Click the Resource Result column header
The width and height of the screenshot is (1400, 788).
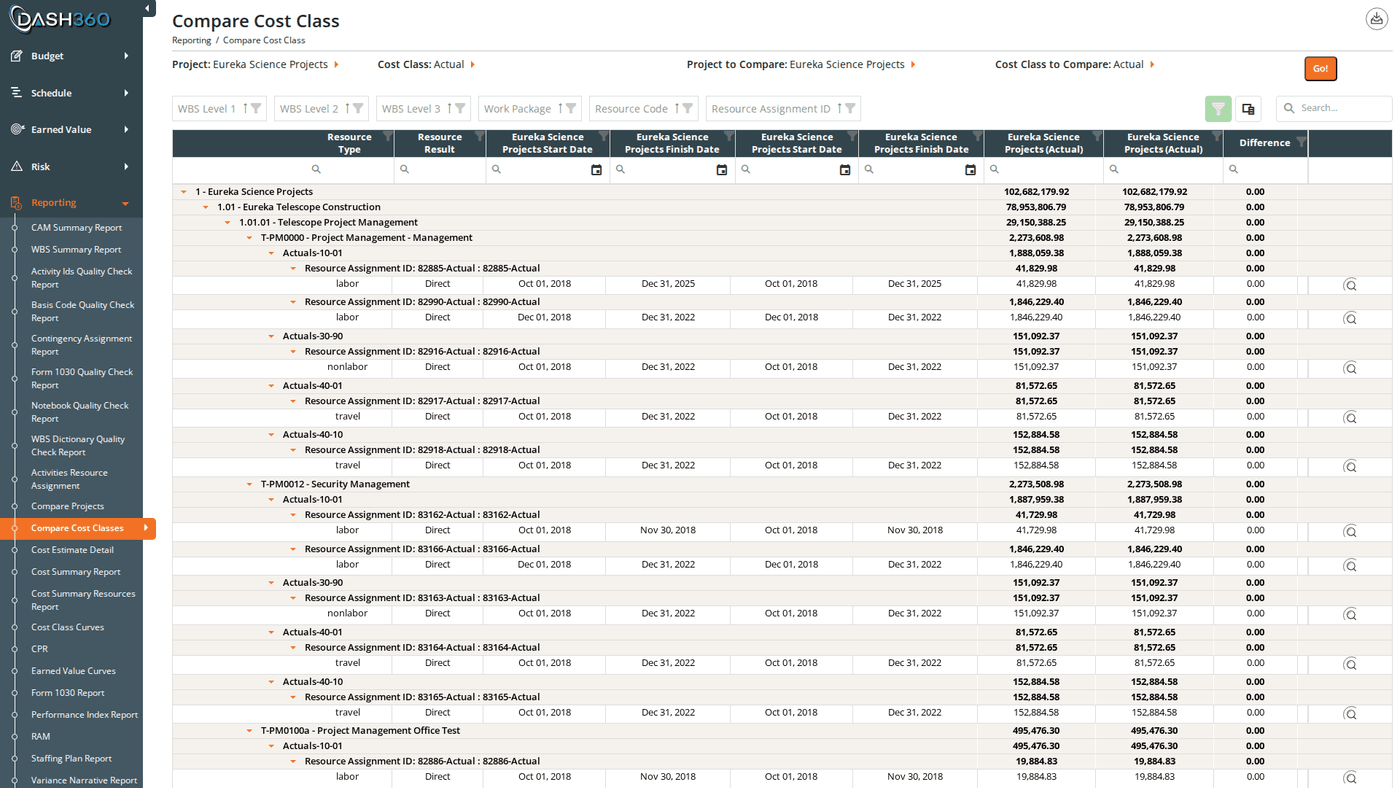pyautogui.click(x=440, y=143)
